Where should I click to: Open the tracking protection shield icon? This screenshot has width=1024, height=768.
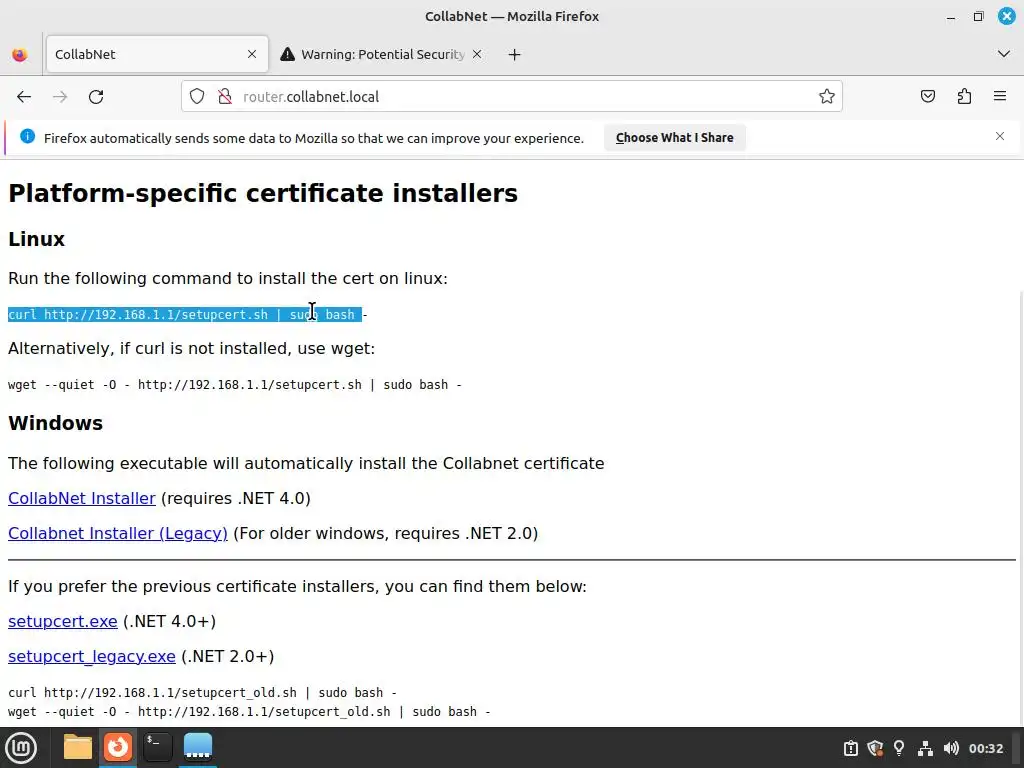click(x=197, y=97)
